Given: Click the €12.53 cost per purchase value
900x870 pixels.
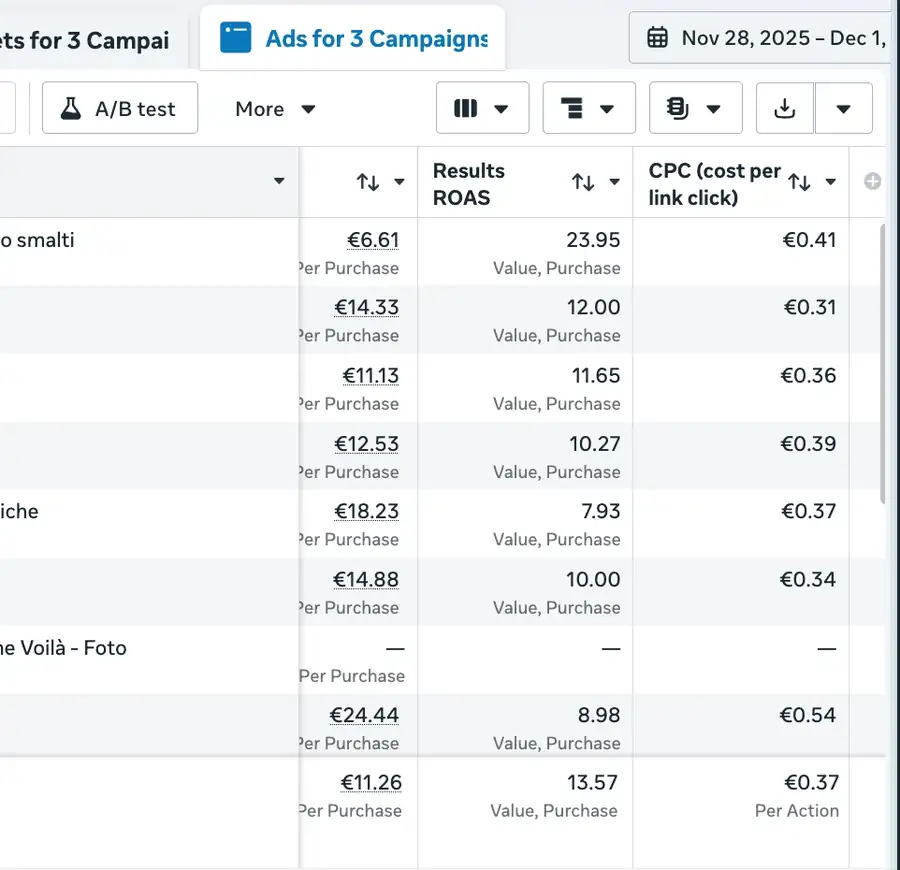Looking at the screenshot, I should tap(366, 444).
